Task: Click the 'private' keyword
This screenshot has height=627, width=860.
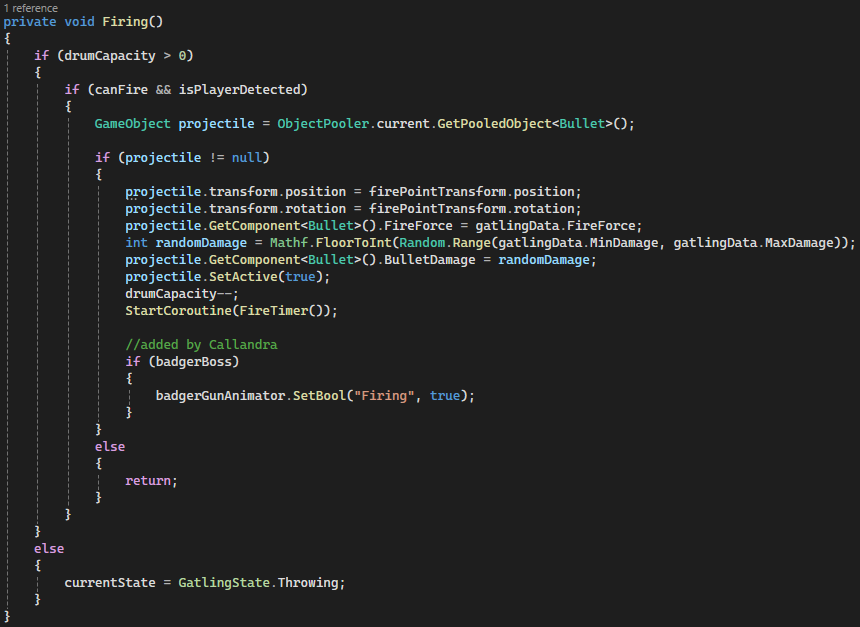Action: pyautogui.click(x=30, y=22)
